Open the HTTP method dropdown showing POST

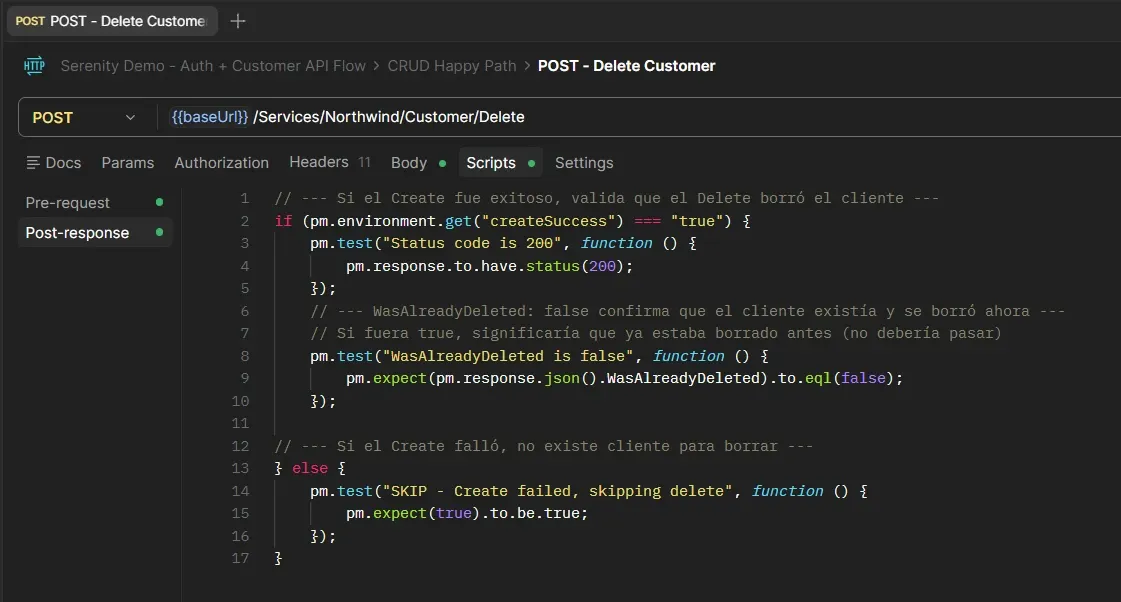tap(85, 116)
